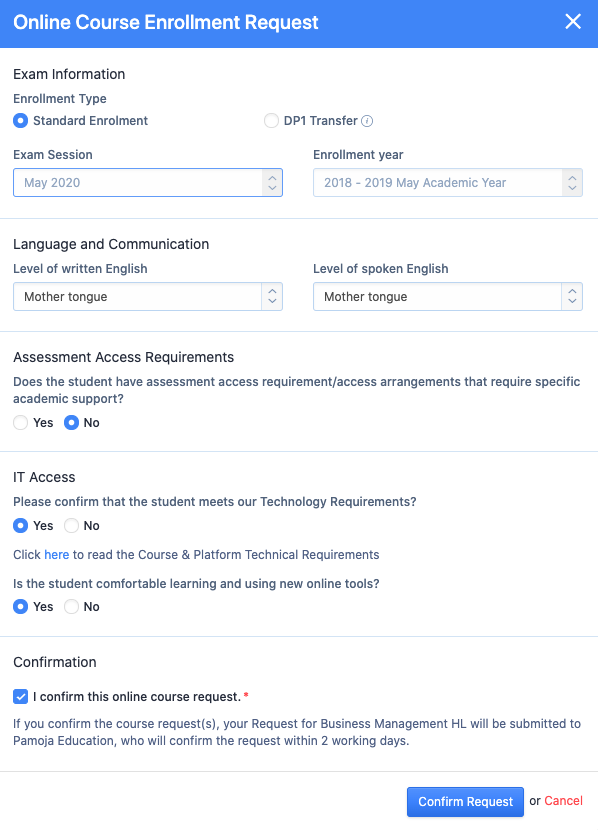Select No for Technology Requirements confirmation
Screen dimensions: 598x830
[x=71, y=526]
